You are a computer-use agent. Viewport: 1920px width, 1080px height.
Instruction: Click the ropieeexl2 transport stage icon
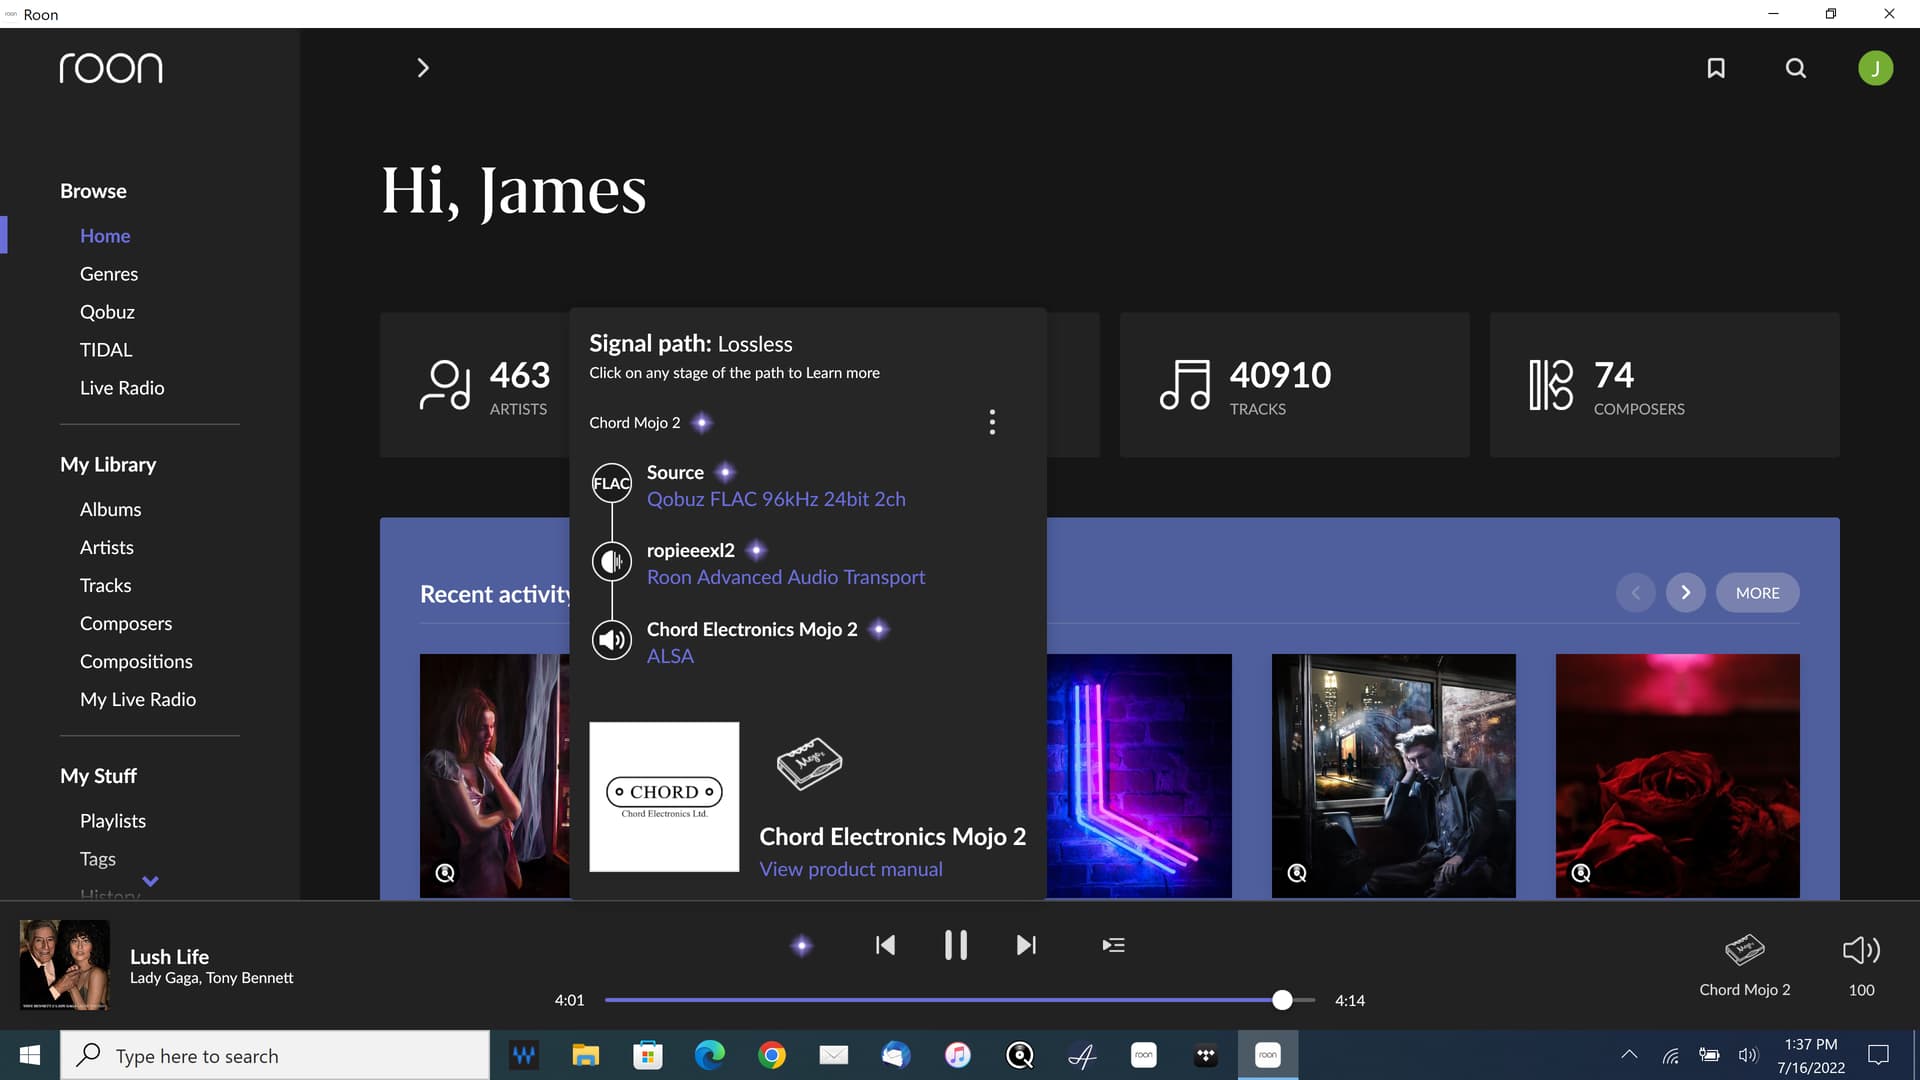pyautogui.click(x=611, y=562)
